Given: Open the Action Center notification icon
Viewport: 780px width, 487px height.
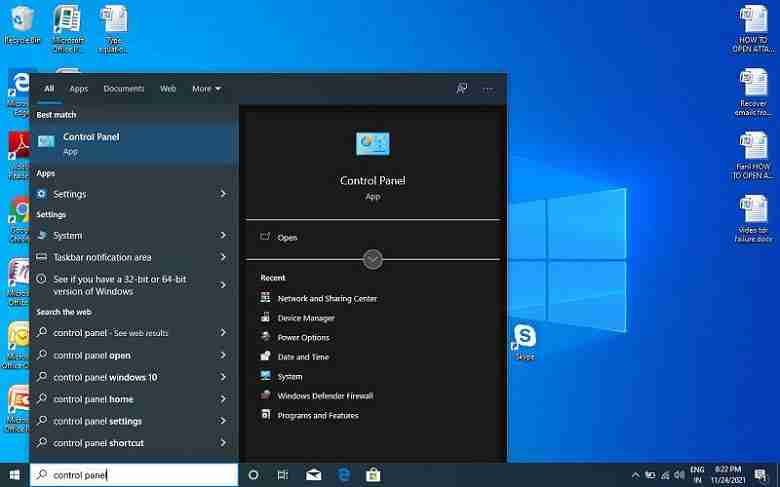Looking at the screenshot, I should click(x=761, y=475).
